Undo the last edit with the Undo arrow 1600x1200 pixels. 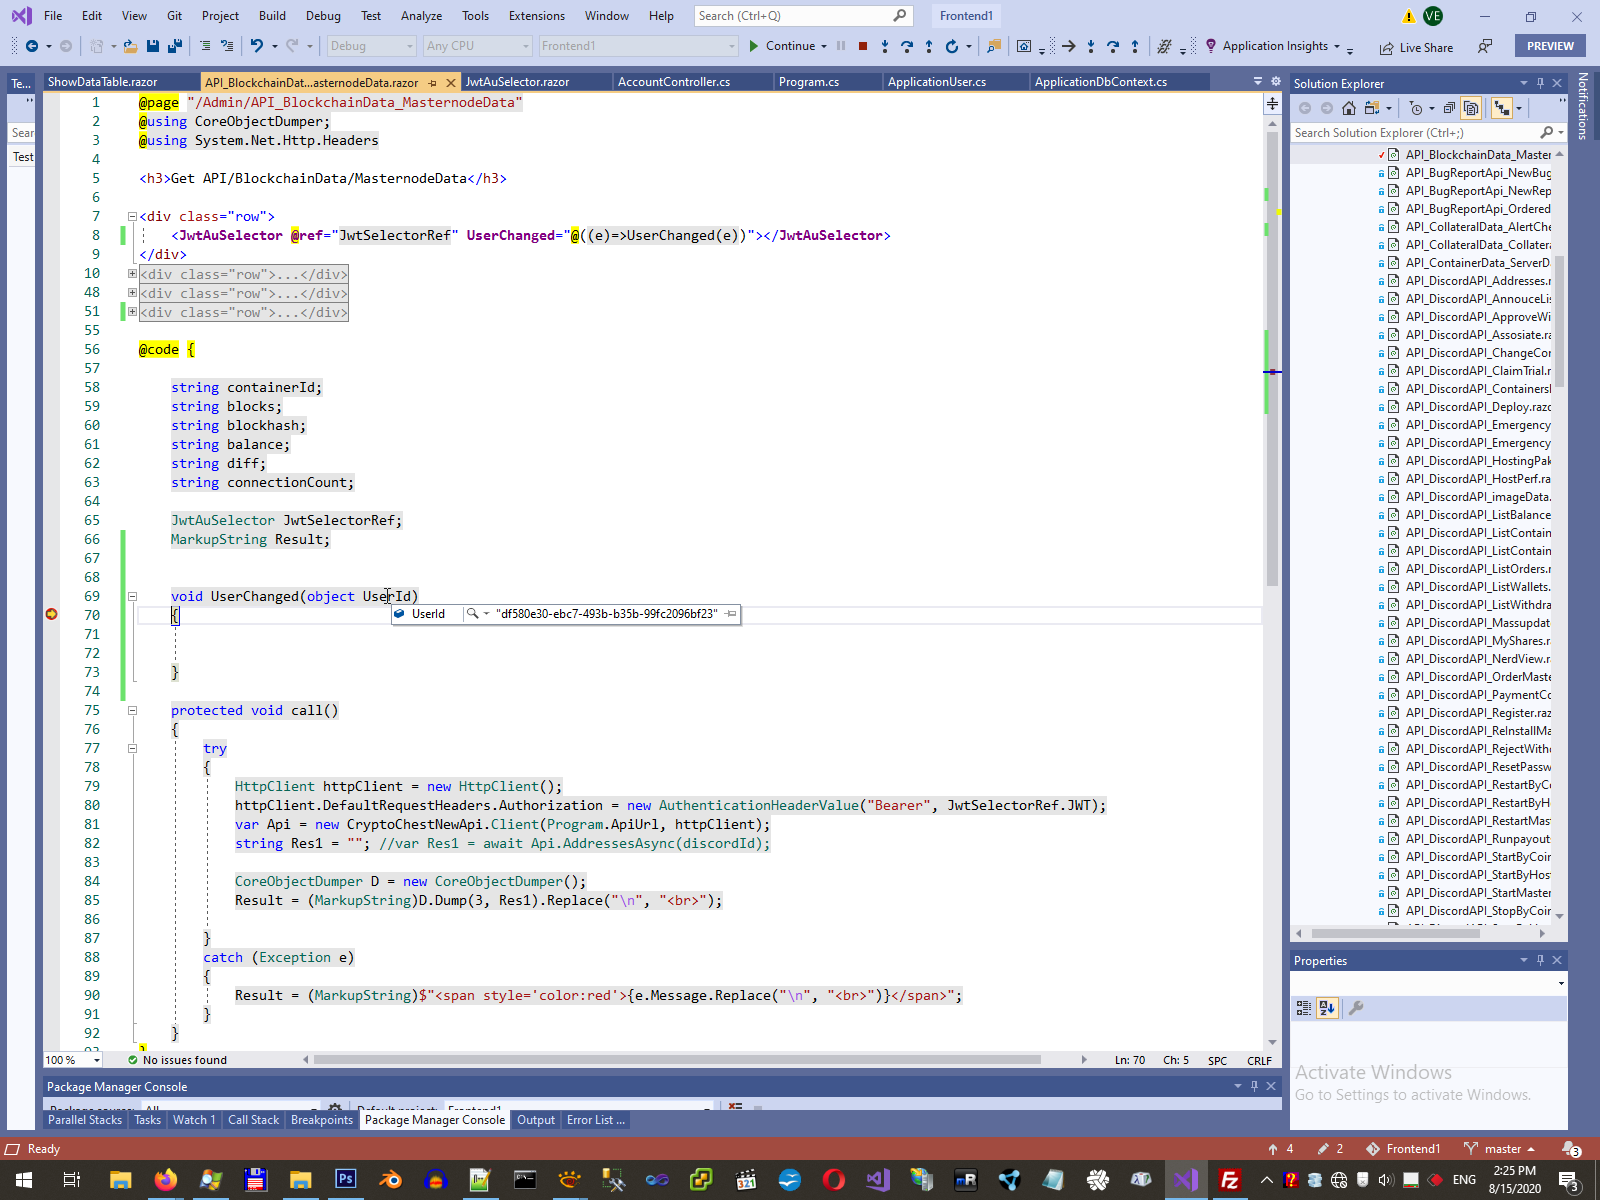[x=257, y=46]
